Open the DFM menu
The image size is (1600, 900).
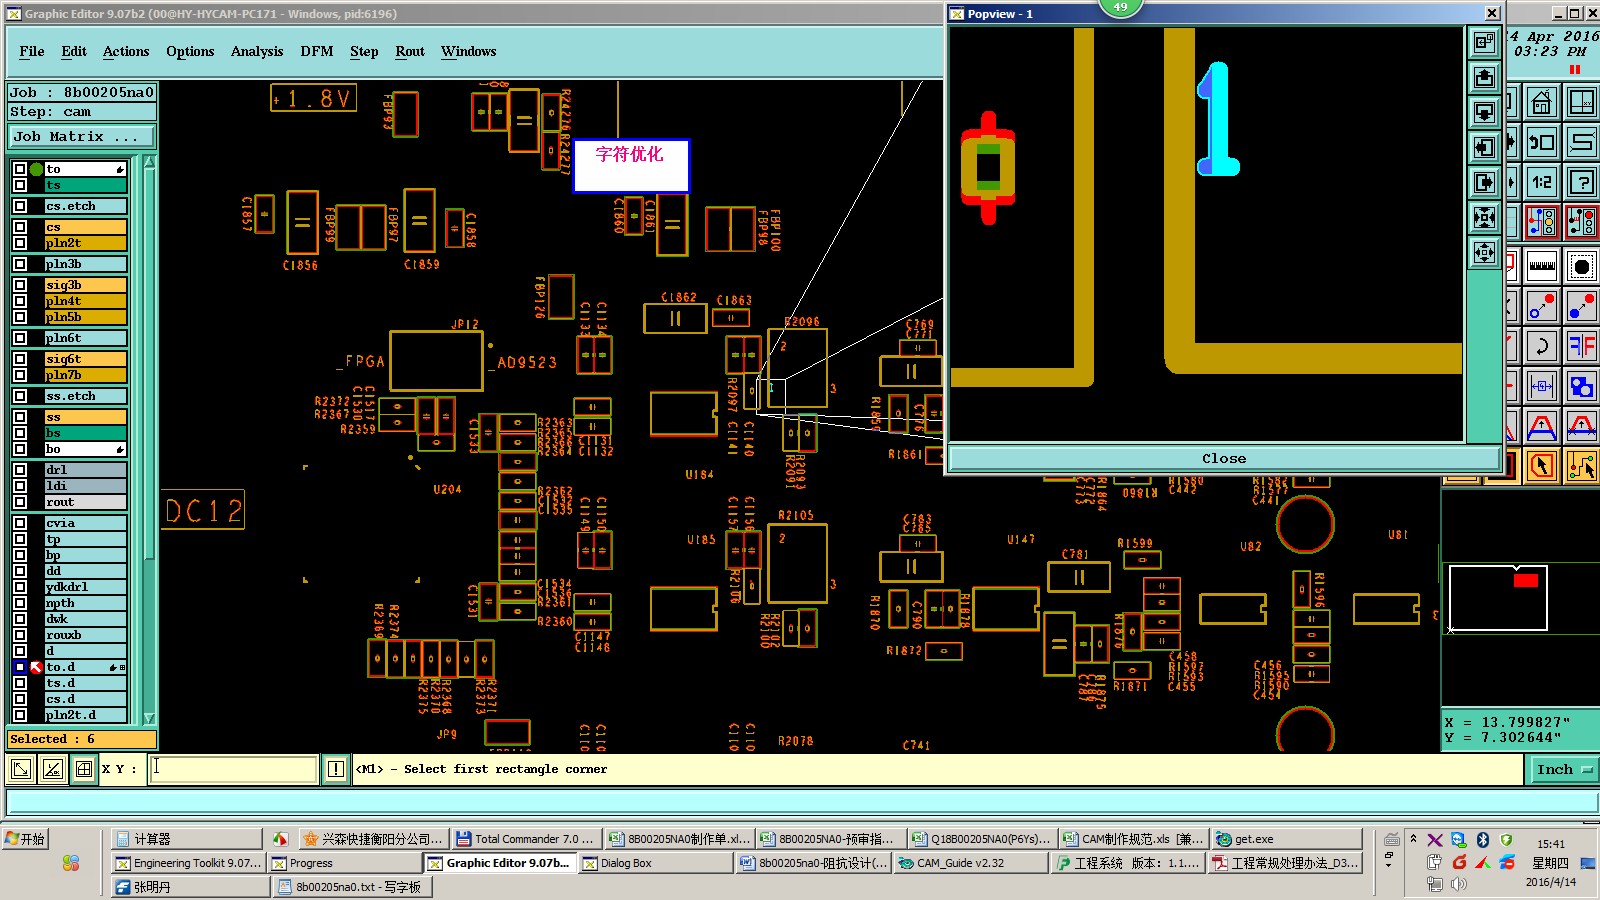coord(317,51)
